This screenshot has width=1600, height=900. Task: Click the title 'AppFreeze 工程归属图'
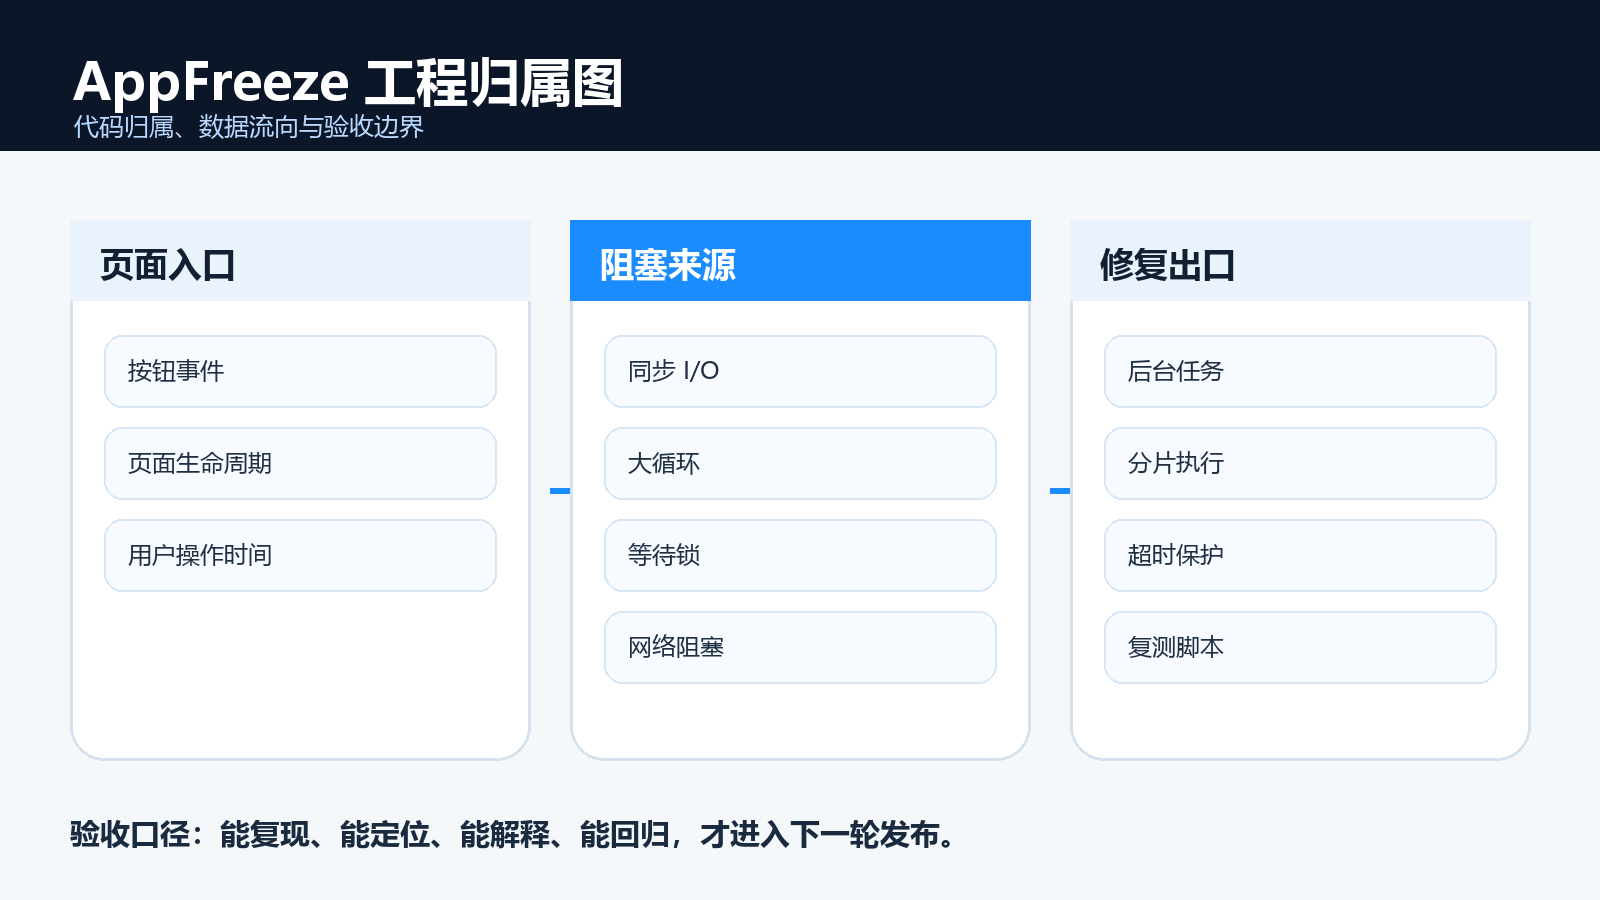point(348,82)
